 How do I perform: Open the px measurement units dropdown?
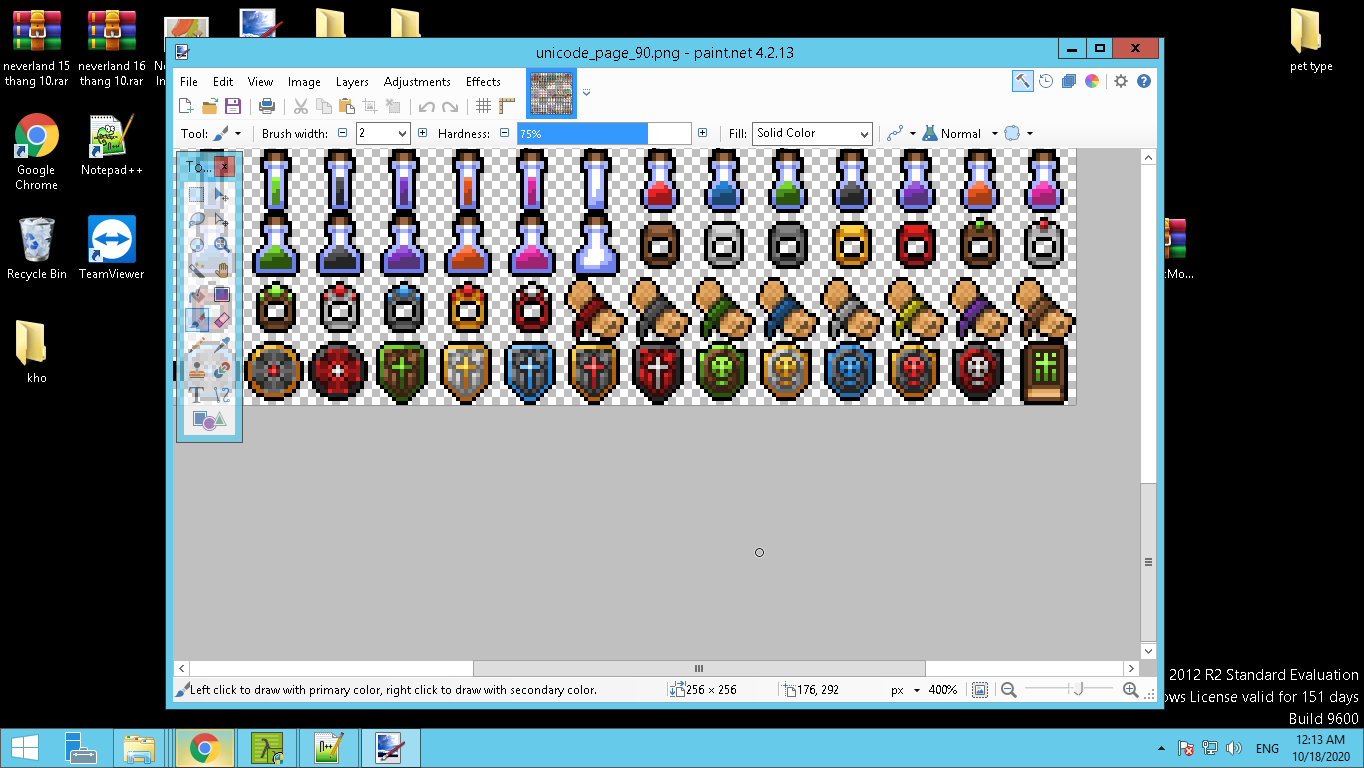click(x=905, y=690)
